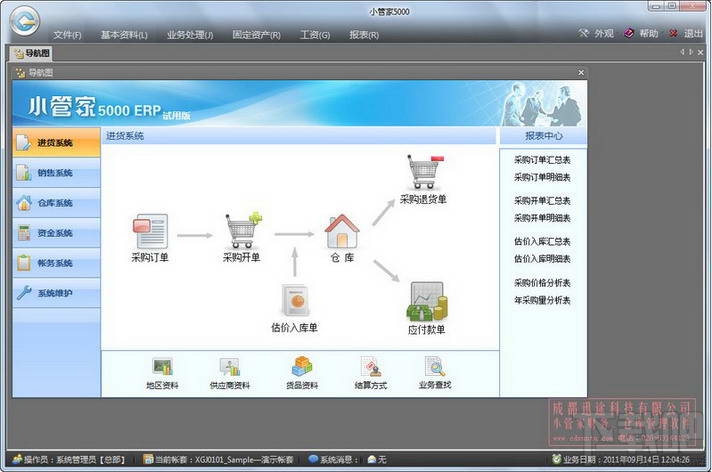Open the 供应商资料 icon
The image size is (712, 472).
[x=230, y=367]
